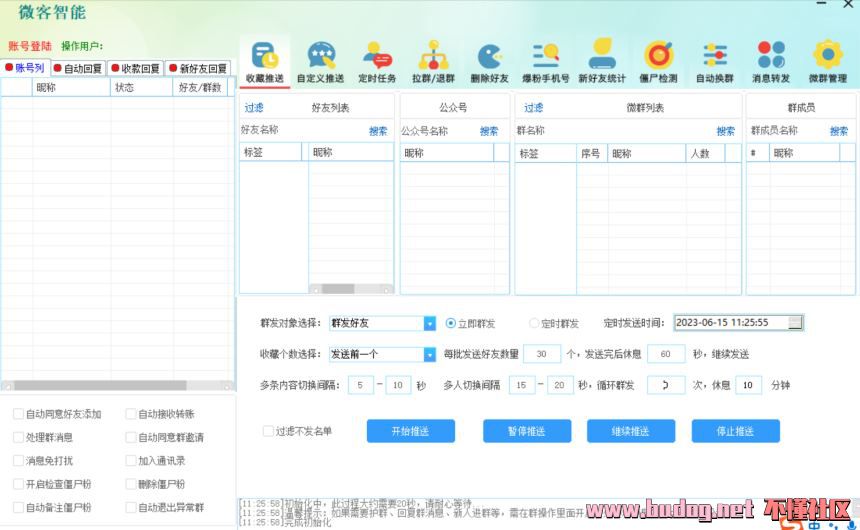The image size is (860, 530).
Task: Click the 开始推送 button
Action: 411,431
